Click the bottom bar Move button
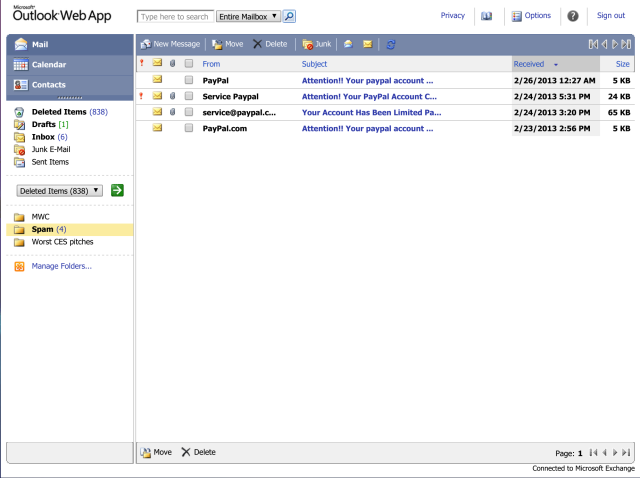Image resolution: width=640 pixels, height=478 pixels. (156, 452)
